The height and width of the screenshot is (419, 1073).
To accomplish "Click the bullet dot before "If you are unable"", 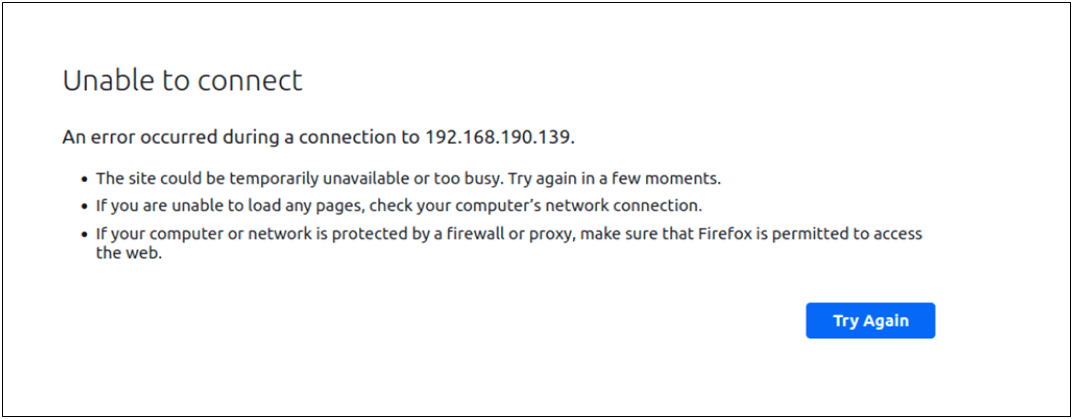I will tap(85, 207).
